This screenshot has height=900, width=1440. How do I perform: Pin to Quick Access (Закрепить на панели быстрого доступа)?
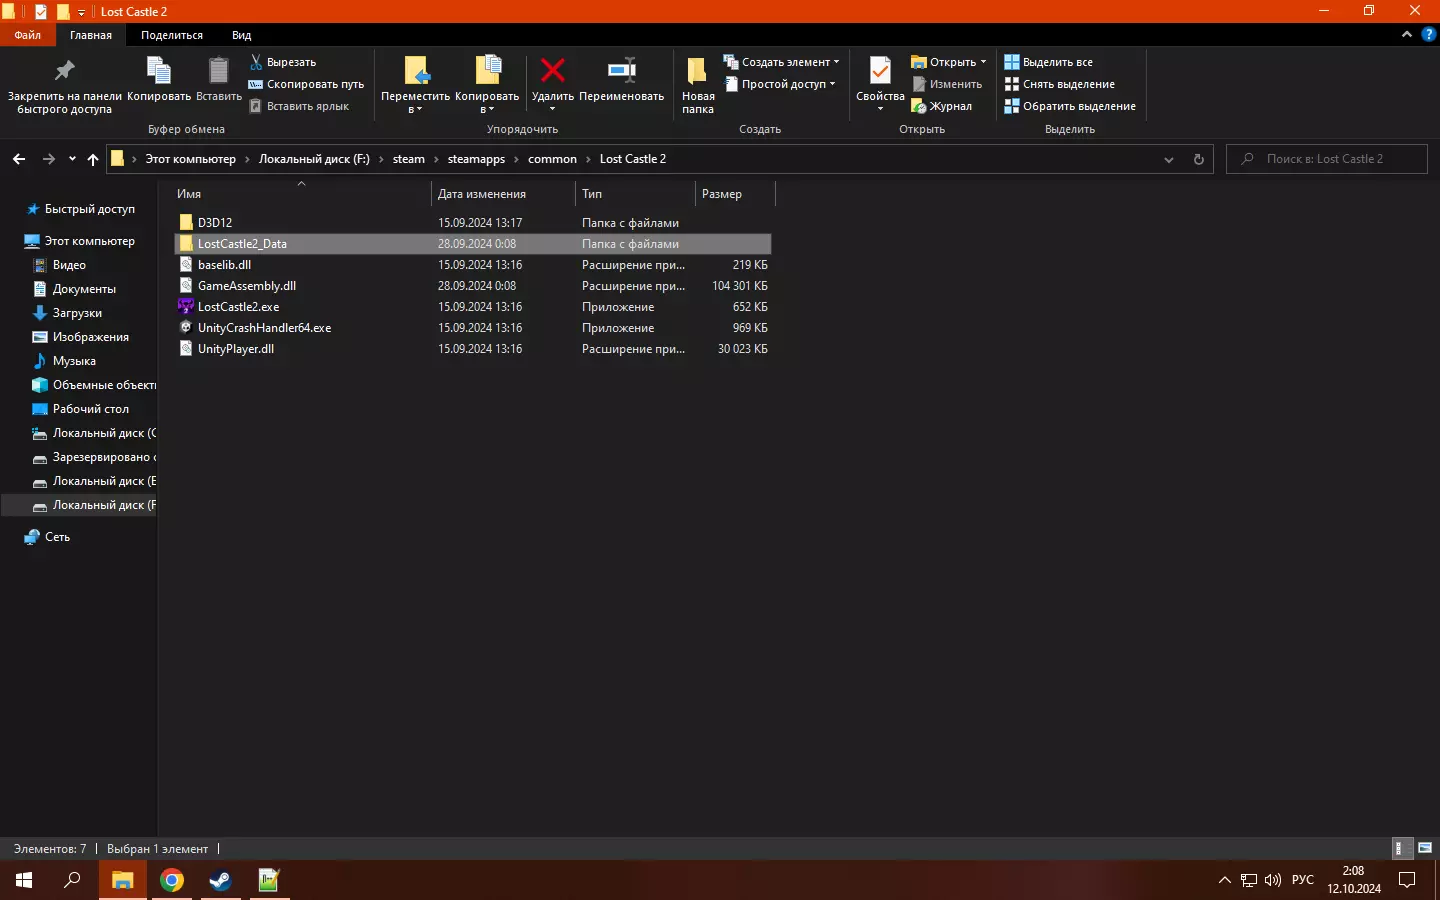(64, 85)
